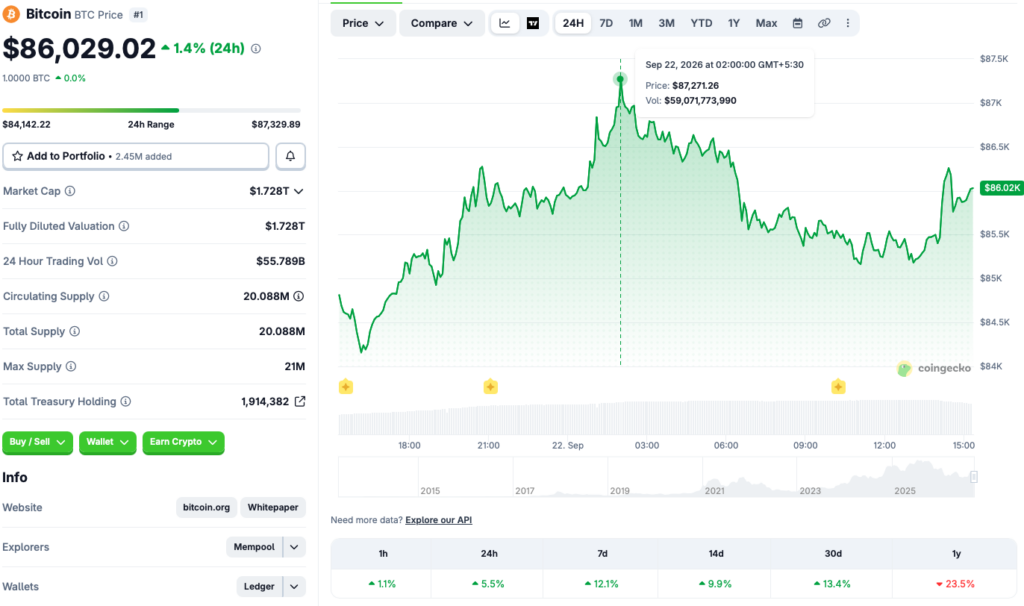Copy chart link icon
1024x606 pixels.
[824, 24]
